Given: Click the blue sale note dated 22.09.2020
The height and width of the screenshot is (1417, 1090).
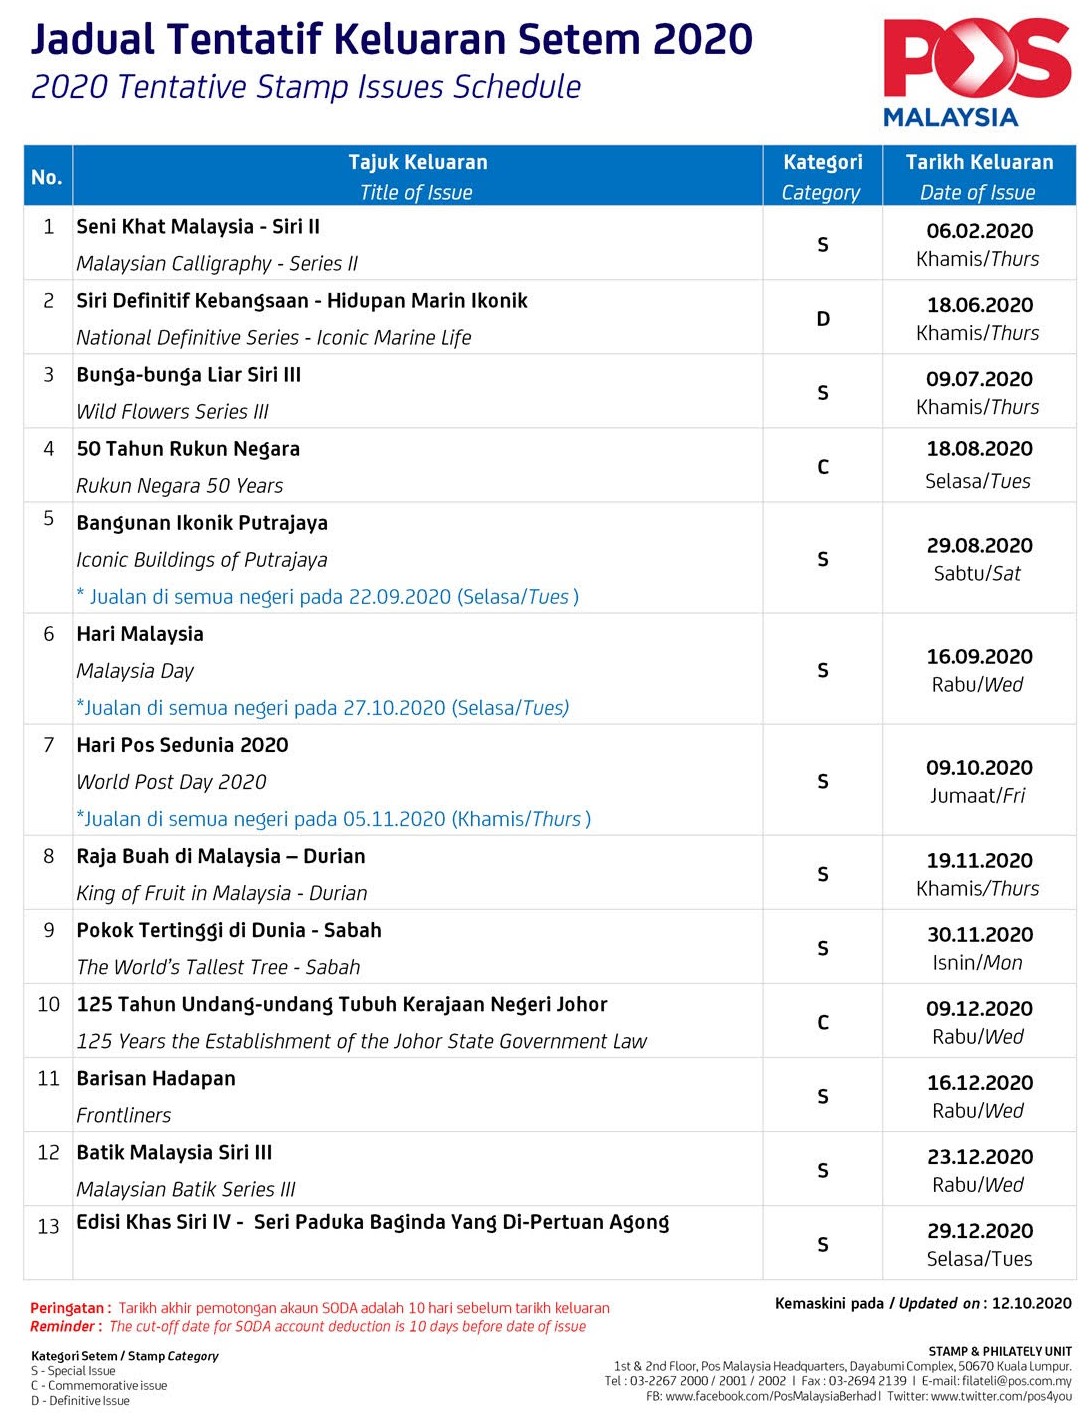Looking at the screenshot, I should [x=328, y=597].
